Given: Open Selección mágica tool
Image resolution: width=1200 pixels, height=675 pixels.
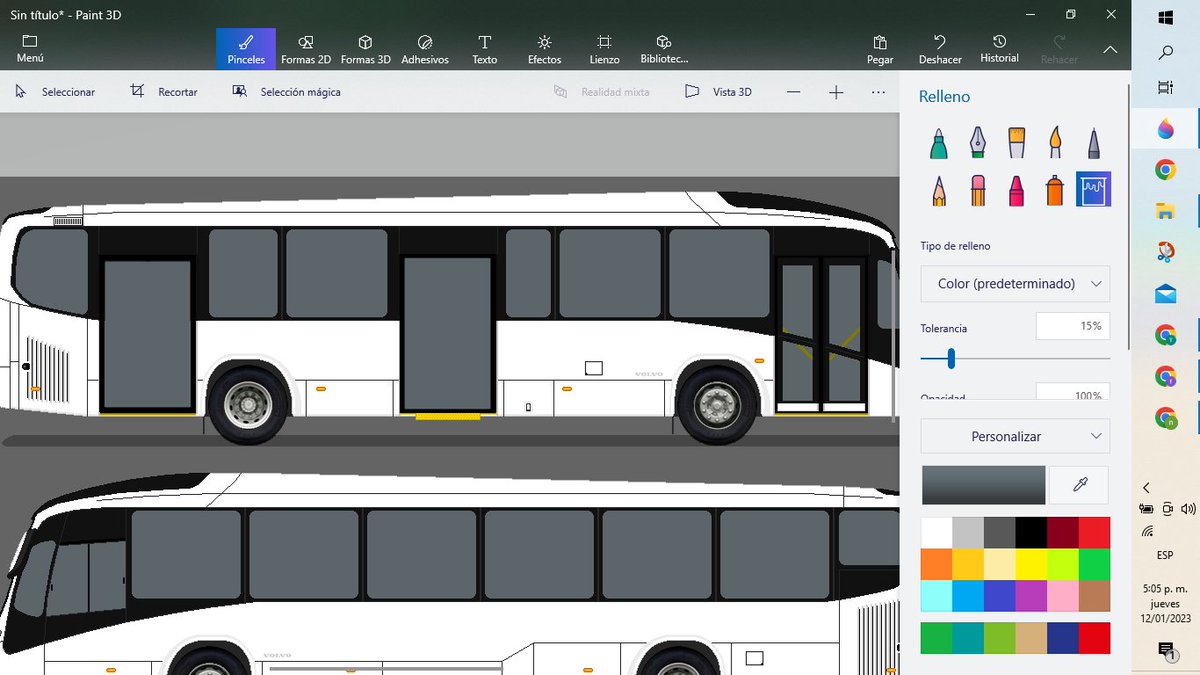Looking at the screenshot, I should click(x=286, y=92).
